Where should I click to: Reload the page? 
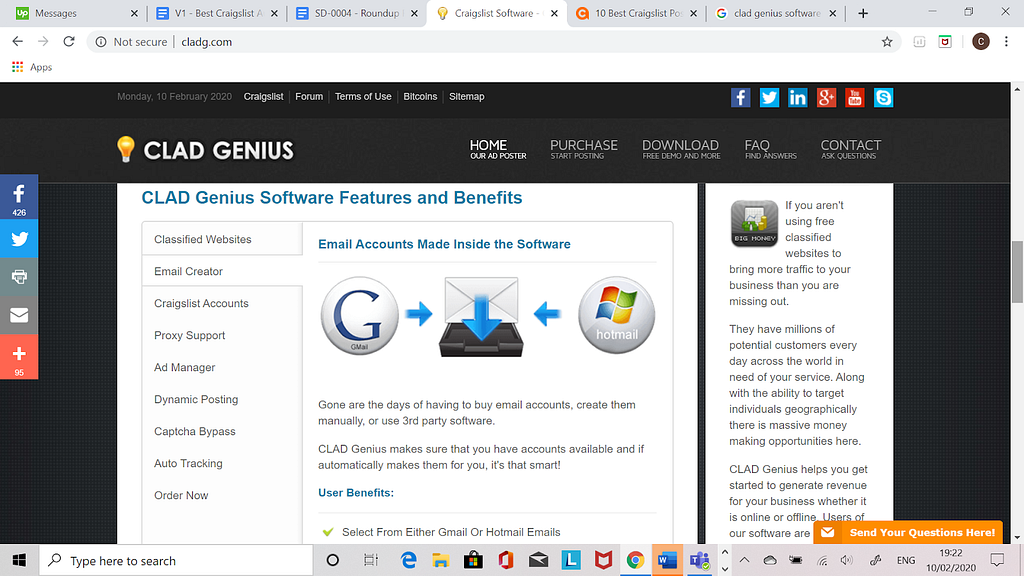click(69, 42)
